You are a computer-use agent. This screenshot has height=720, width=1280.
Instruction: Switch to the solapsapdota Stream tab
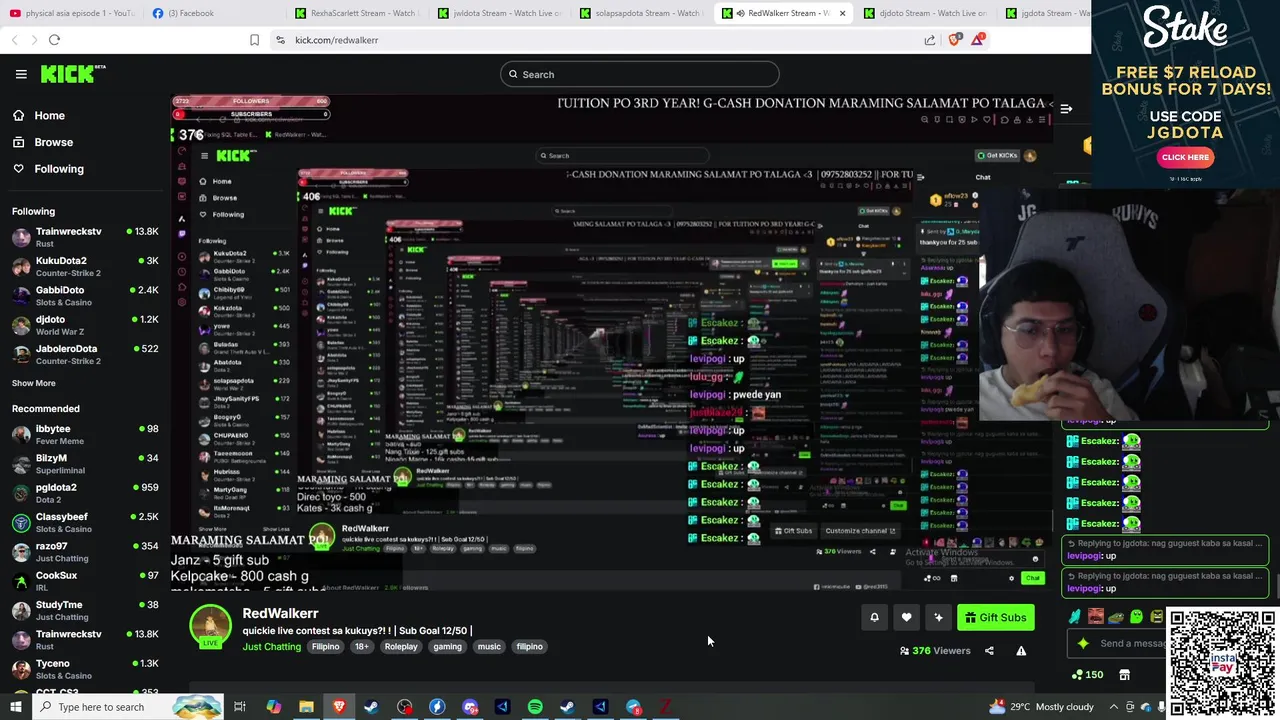[x=644, y=13]
